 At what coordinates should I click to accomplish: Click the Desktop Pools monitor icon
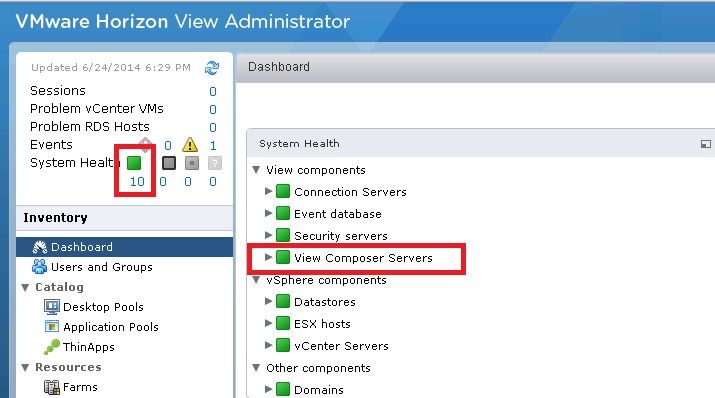click(x=52, y=307)
